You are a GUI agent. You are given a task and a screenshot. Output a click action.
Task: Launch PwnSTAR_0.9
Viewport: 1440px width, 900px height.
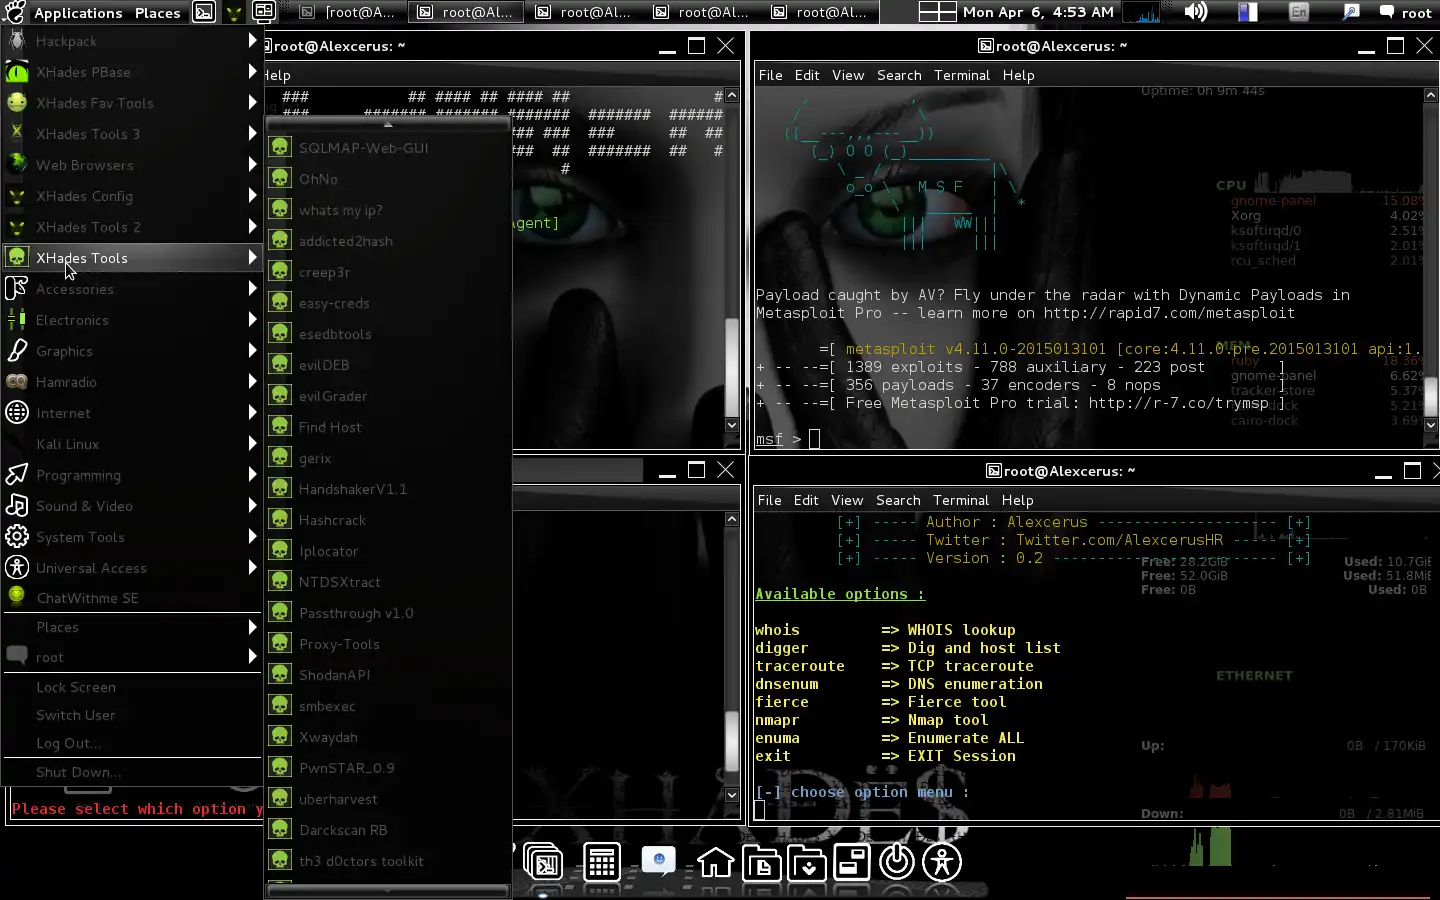pos(388,767)
